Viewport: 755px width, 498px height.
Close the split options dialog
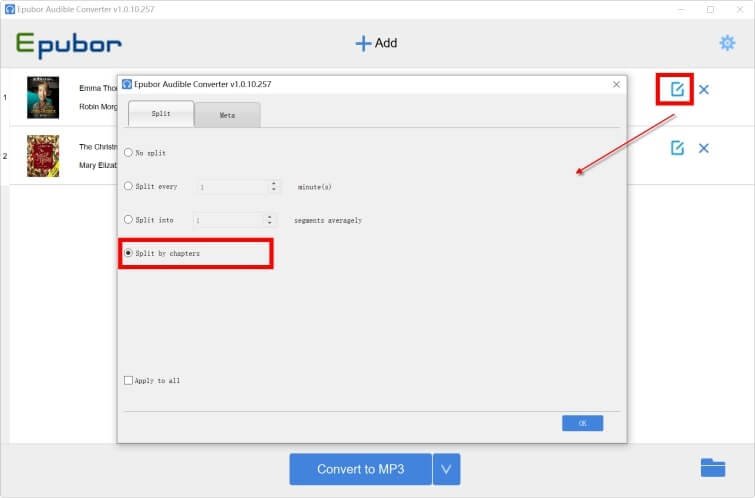616,85
